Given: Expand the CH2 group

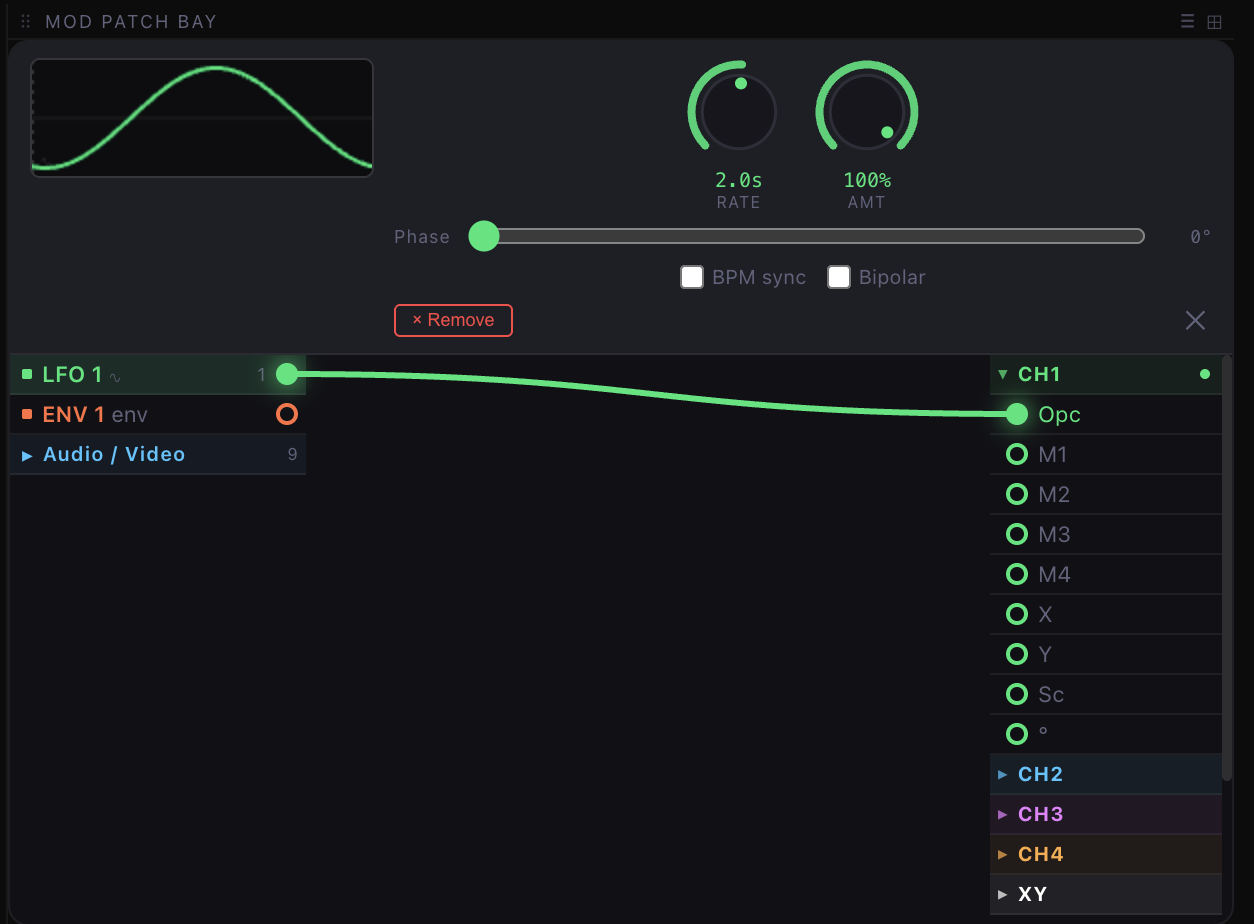Looking at the screenshot, I should click(x=1003, y=774).
